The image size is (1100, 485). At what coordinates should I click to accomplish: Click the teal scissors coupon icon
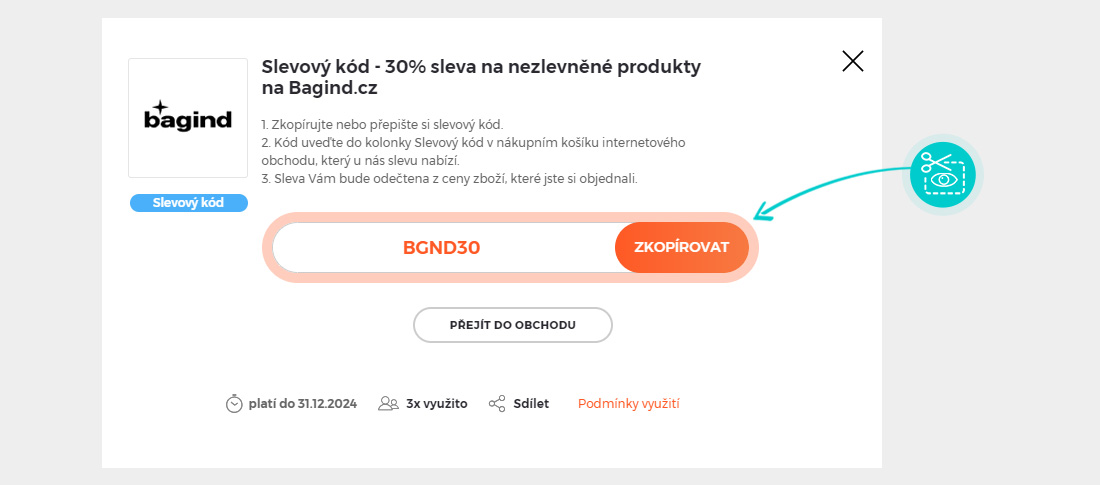click(x=943, y=173)
